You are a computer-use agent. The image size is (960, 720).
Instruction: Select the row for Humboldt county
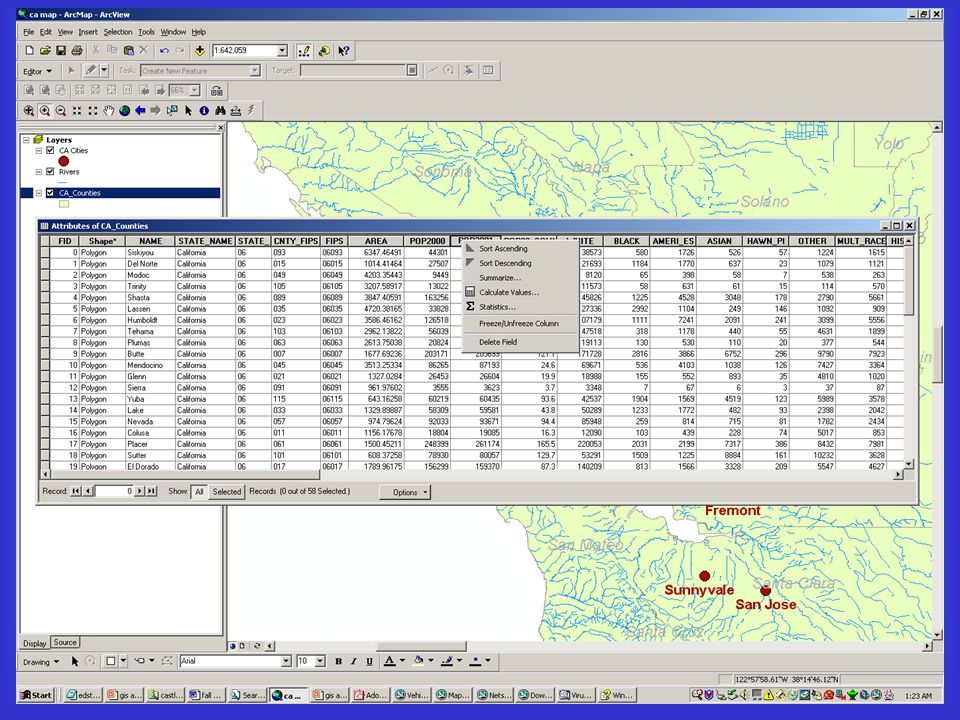(473, 320)
